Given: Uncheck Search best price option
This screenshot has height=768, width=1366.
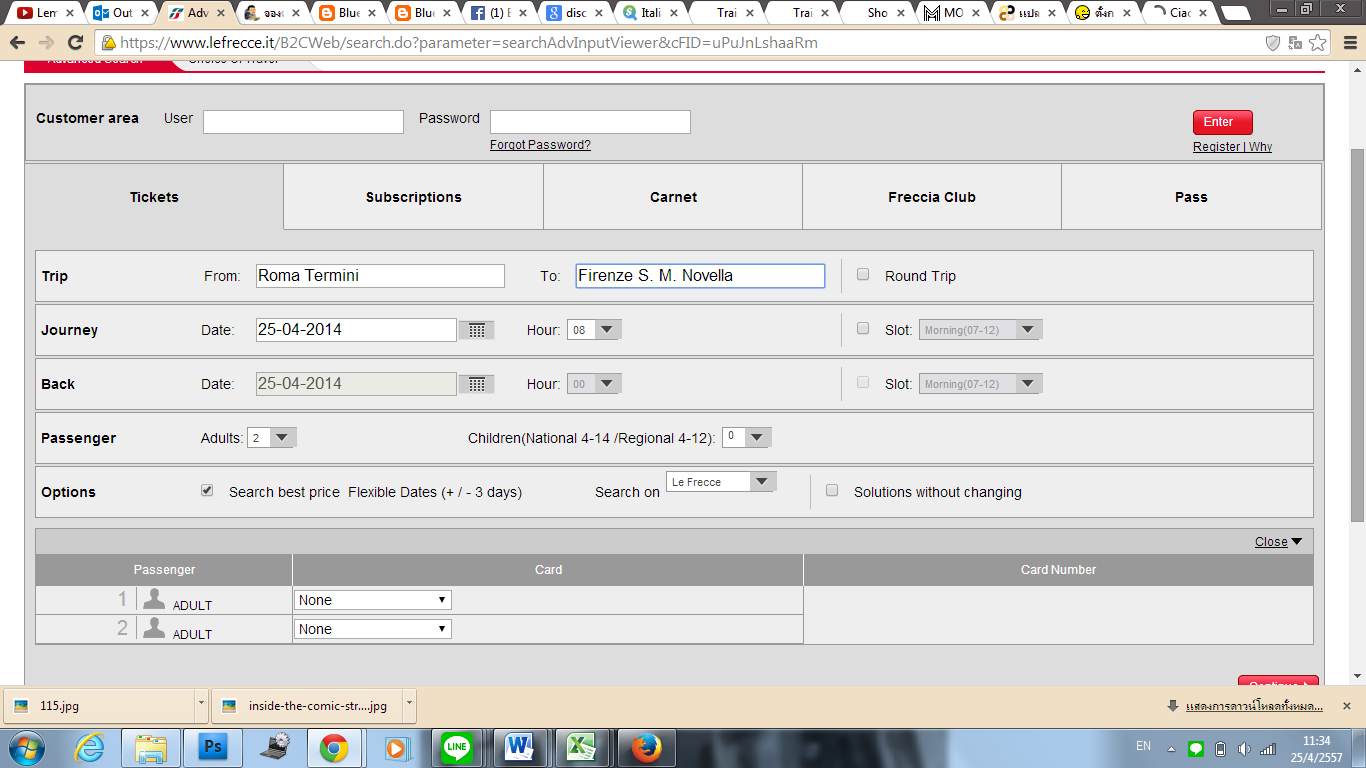Looking at the screenshot, I should [207, 490].
